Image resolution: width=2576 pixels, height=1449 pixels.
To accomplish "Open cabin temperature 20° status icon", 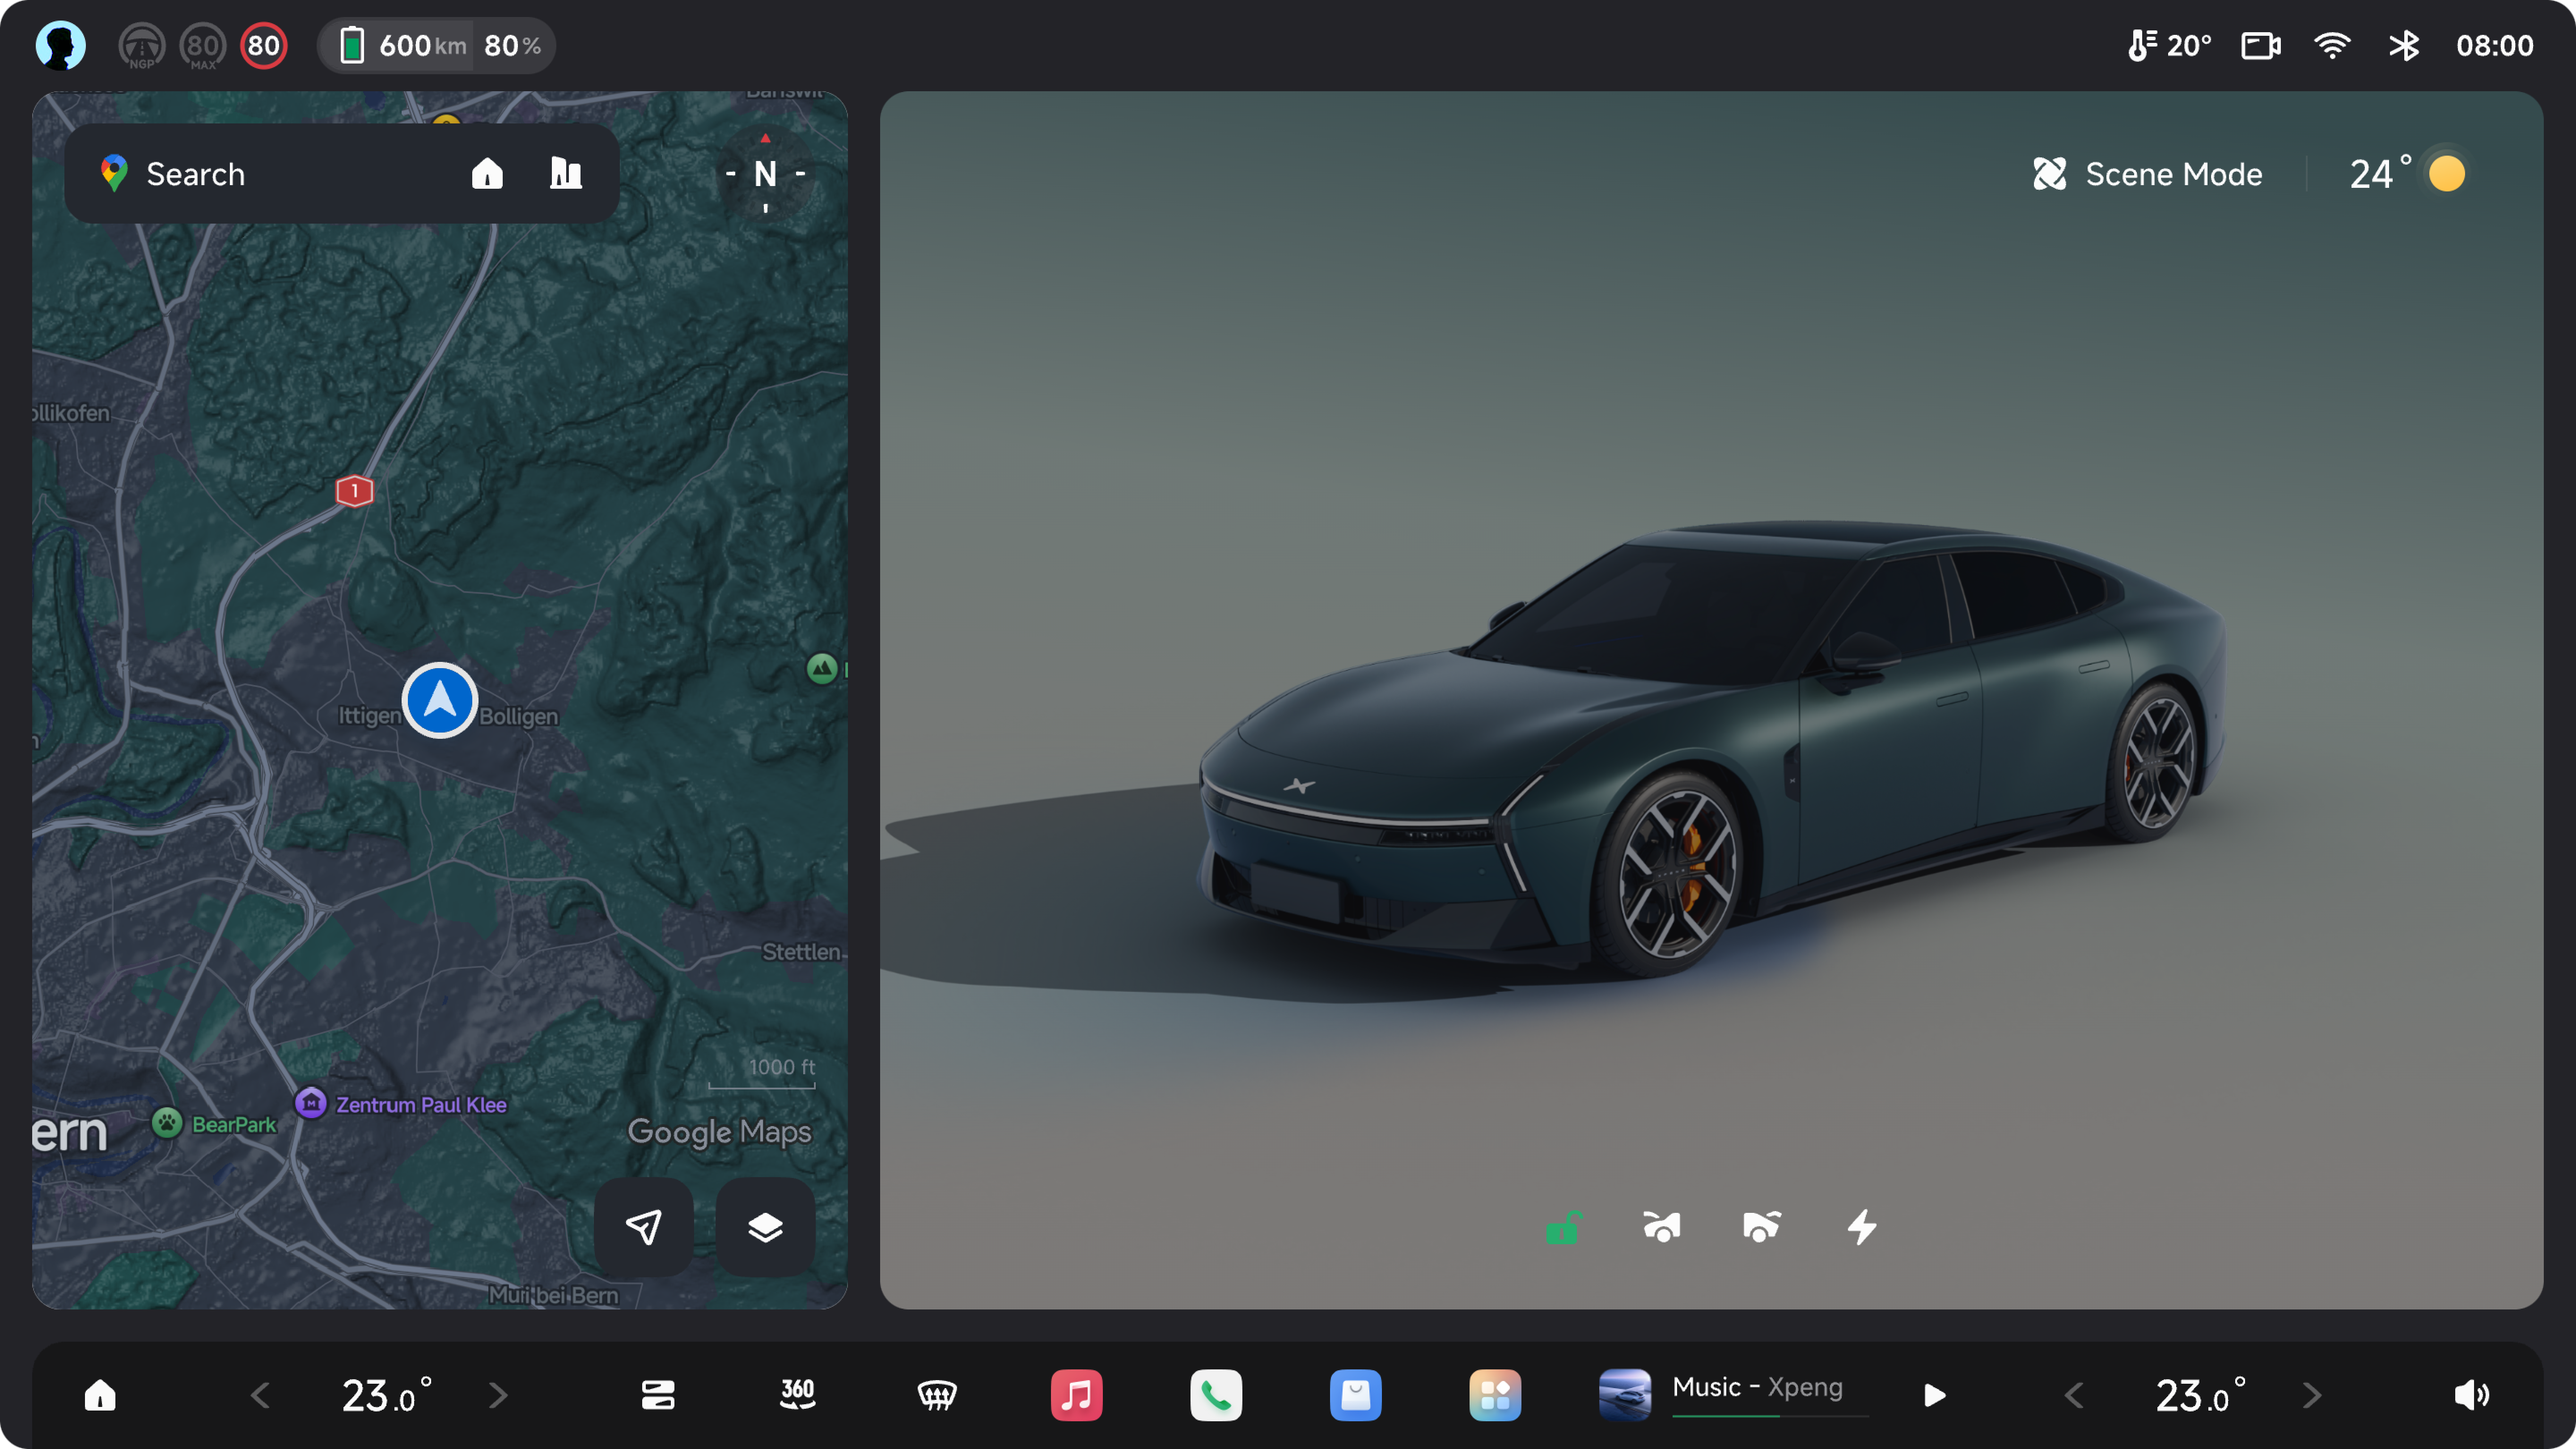I will coord(2168,46).
